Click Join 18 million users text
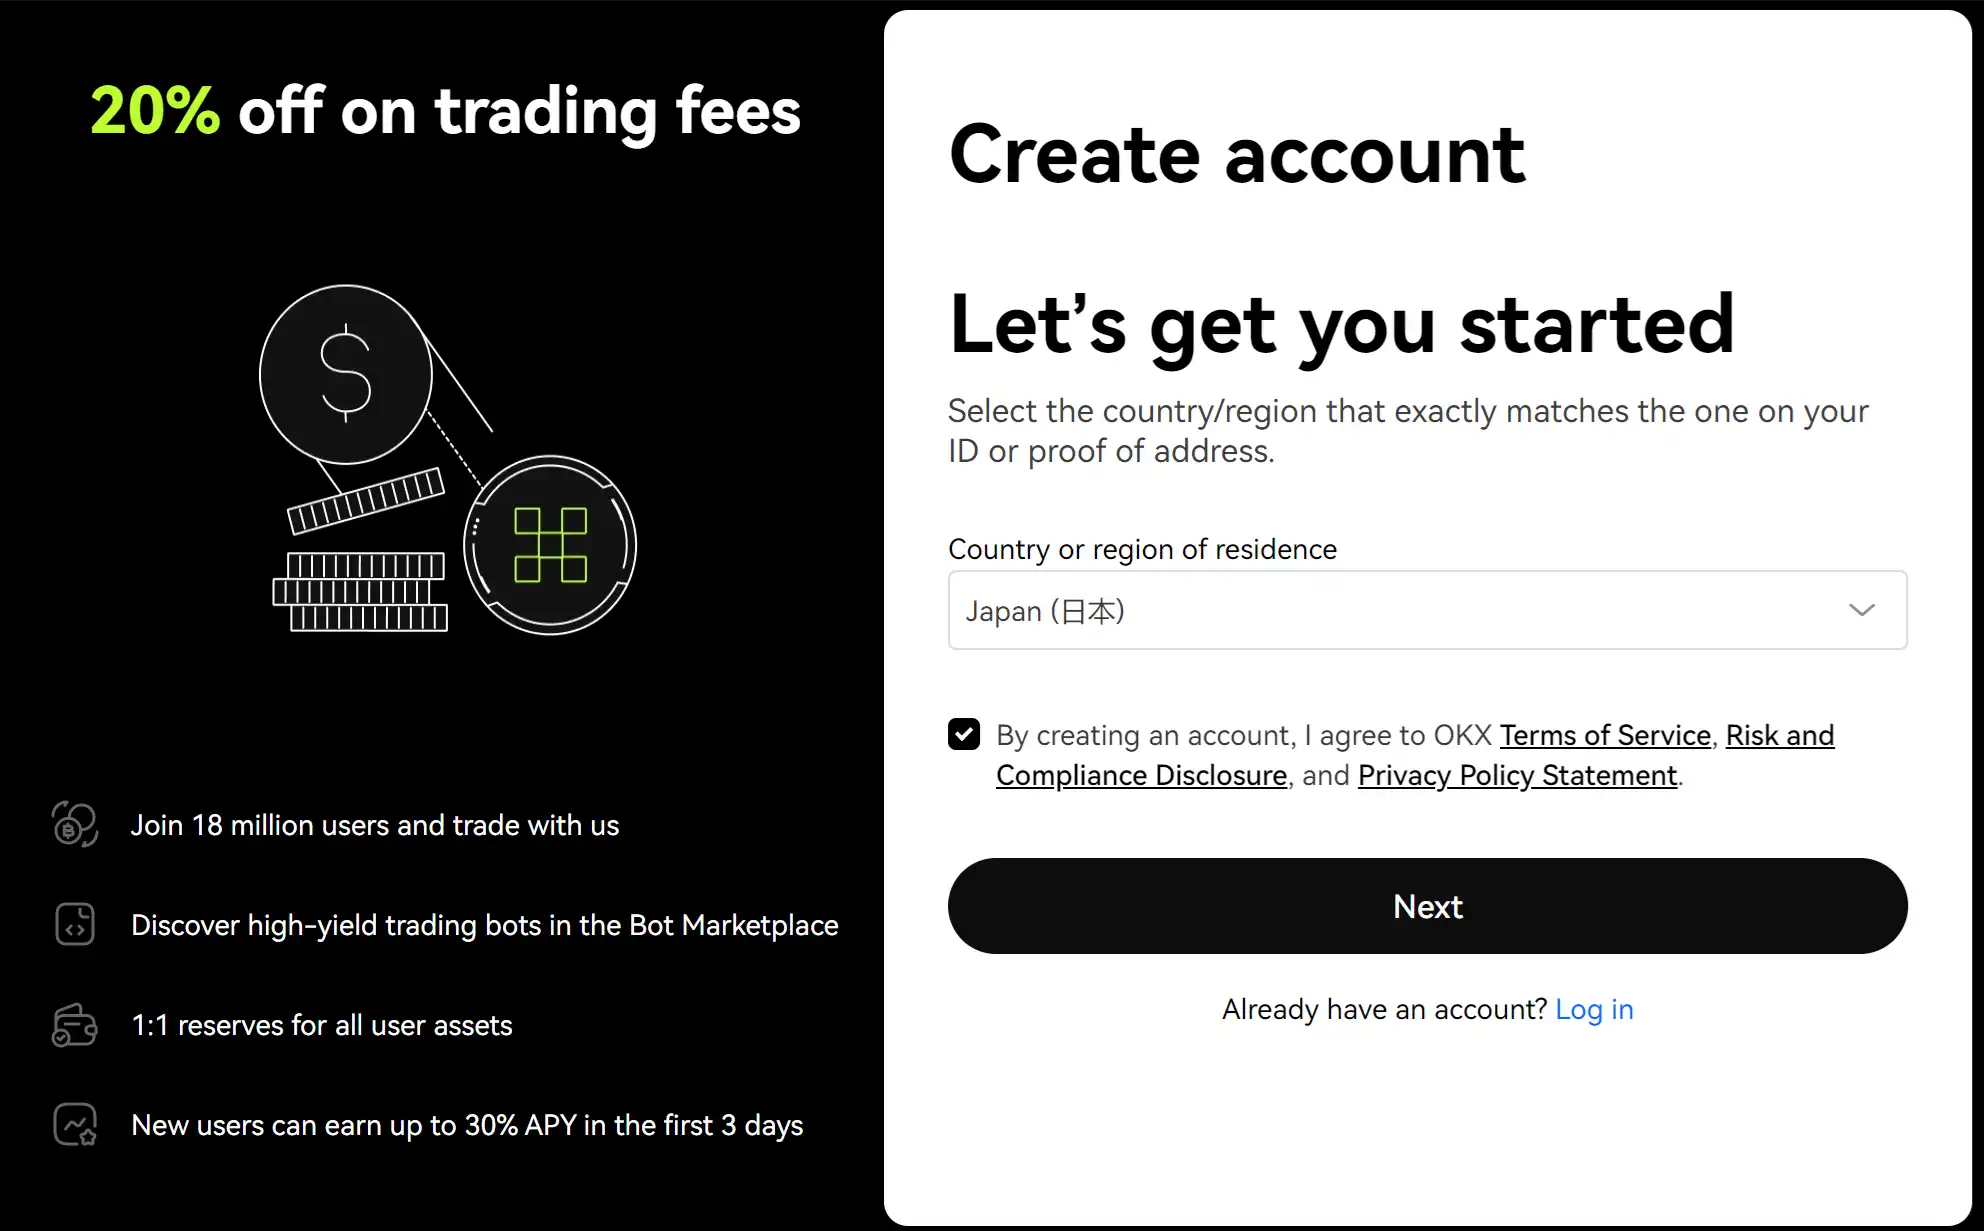The width and height of the screenshot is (1984, 1231). [375, 825]
